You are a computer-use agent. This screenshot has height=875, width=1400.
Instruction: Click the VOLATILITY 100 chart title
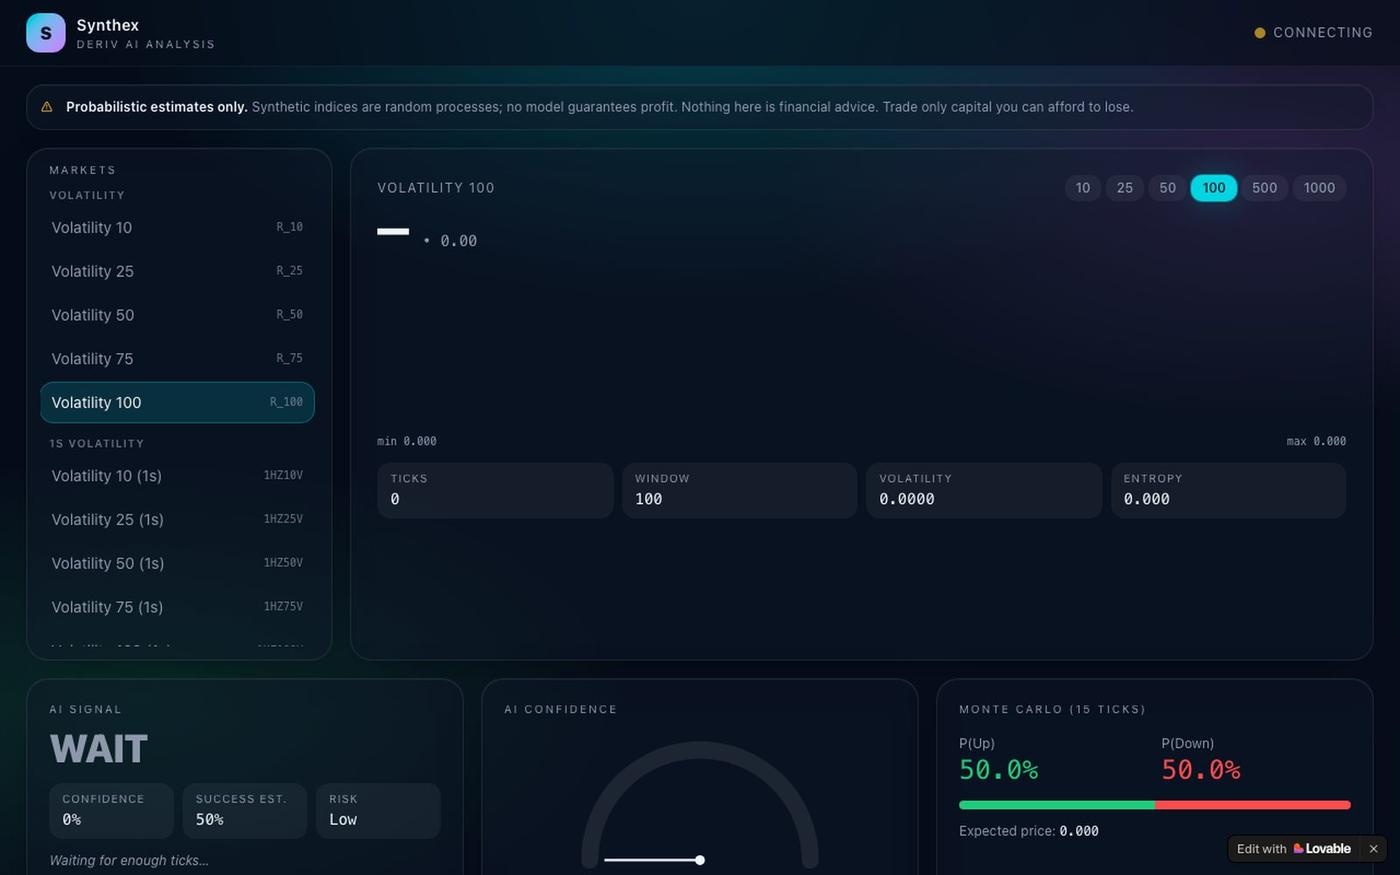pos(436,188)
